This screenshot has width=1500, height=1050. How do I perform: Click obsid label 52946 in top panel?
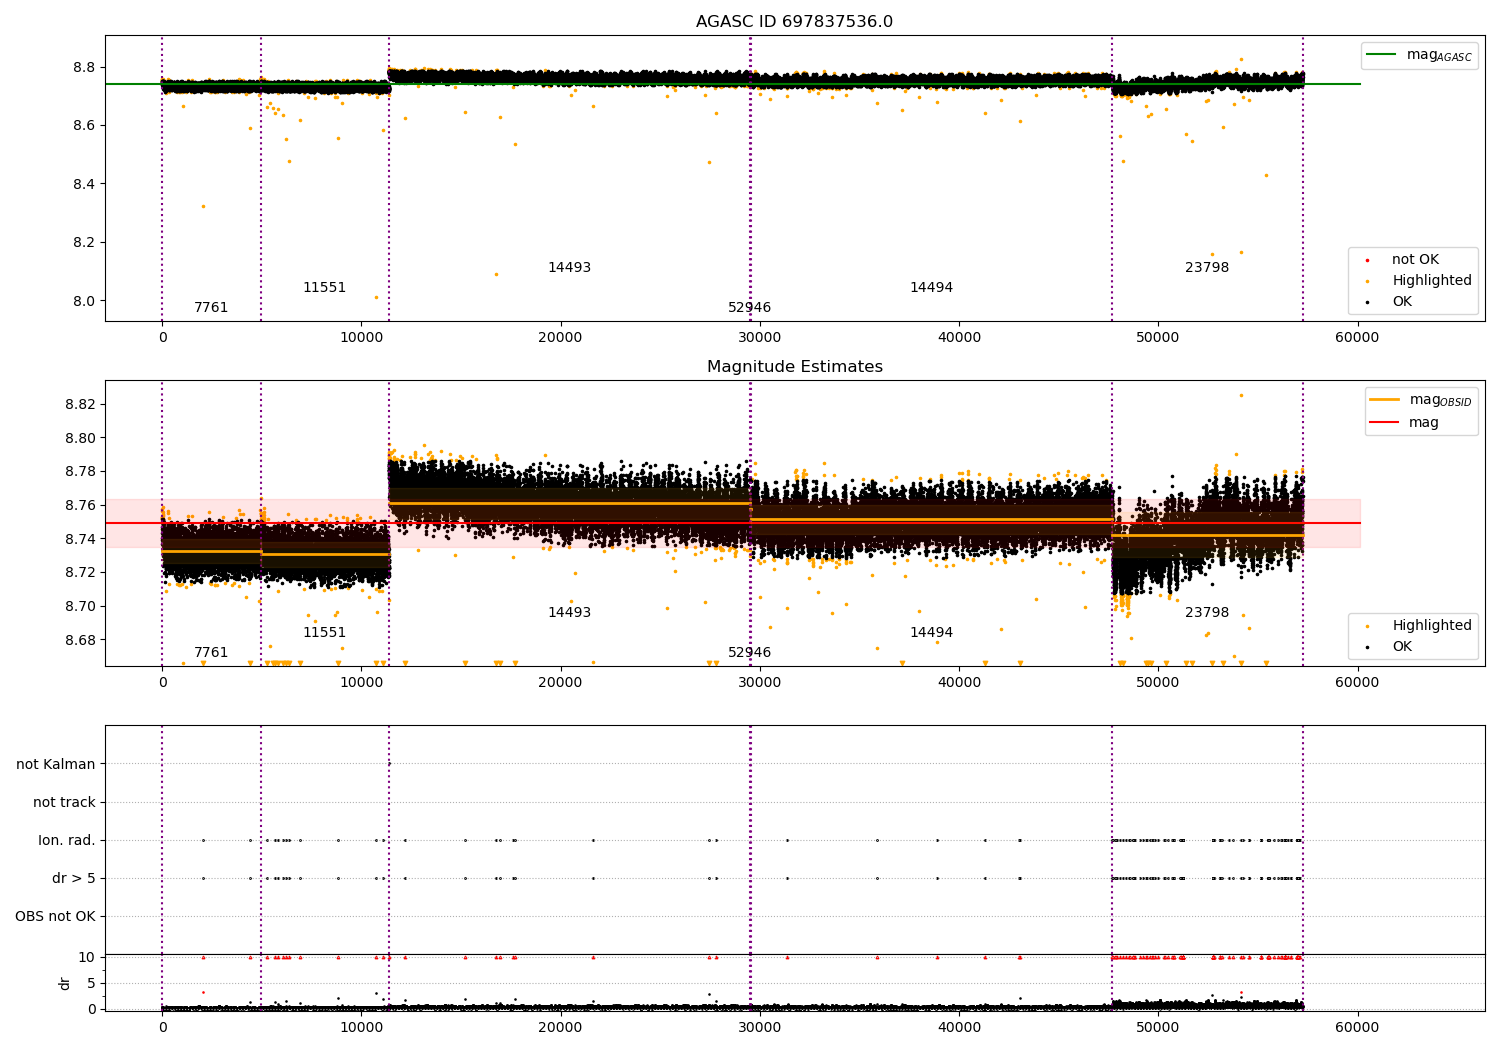click(x=749, y=308)
